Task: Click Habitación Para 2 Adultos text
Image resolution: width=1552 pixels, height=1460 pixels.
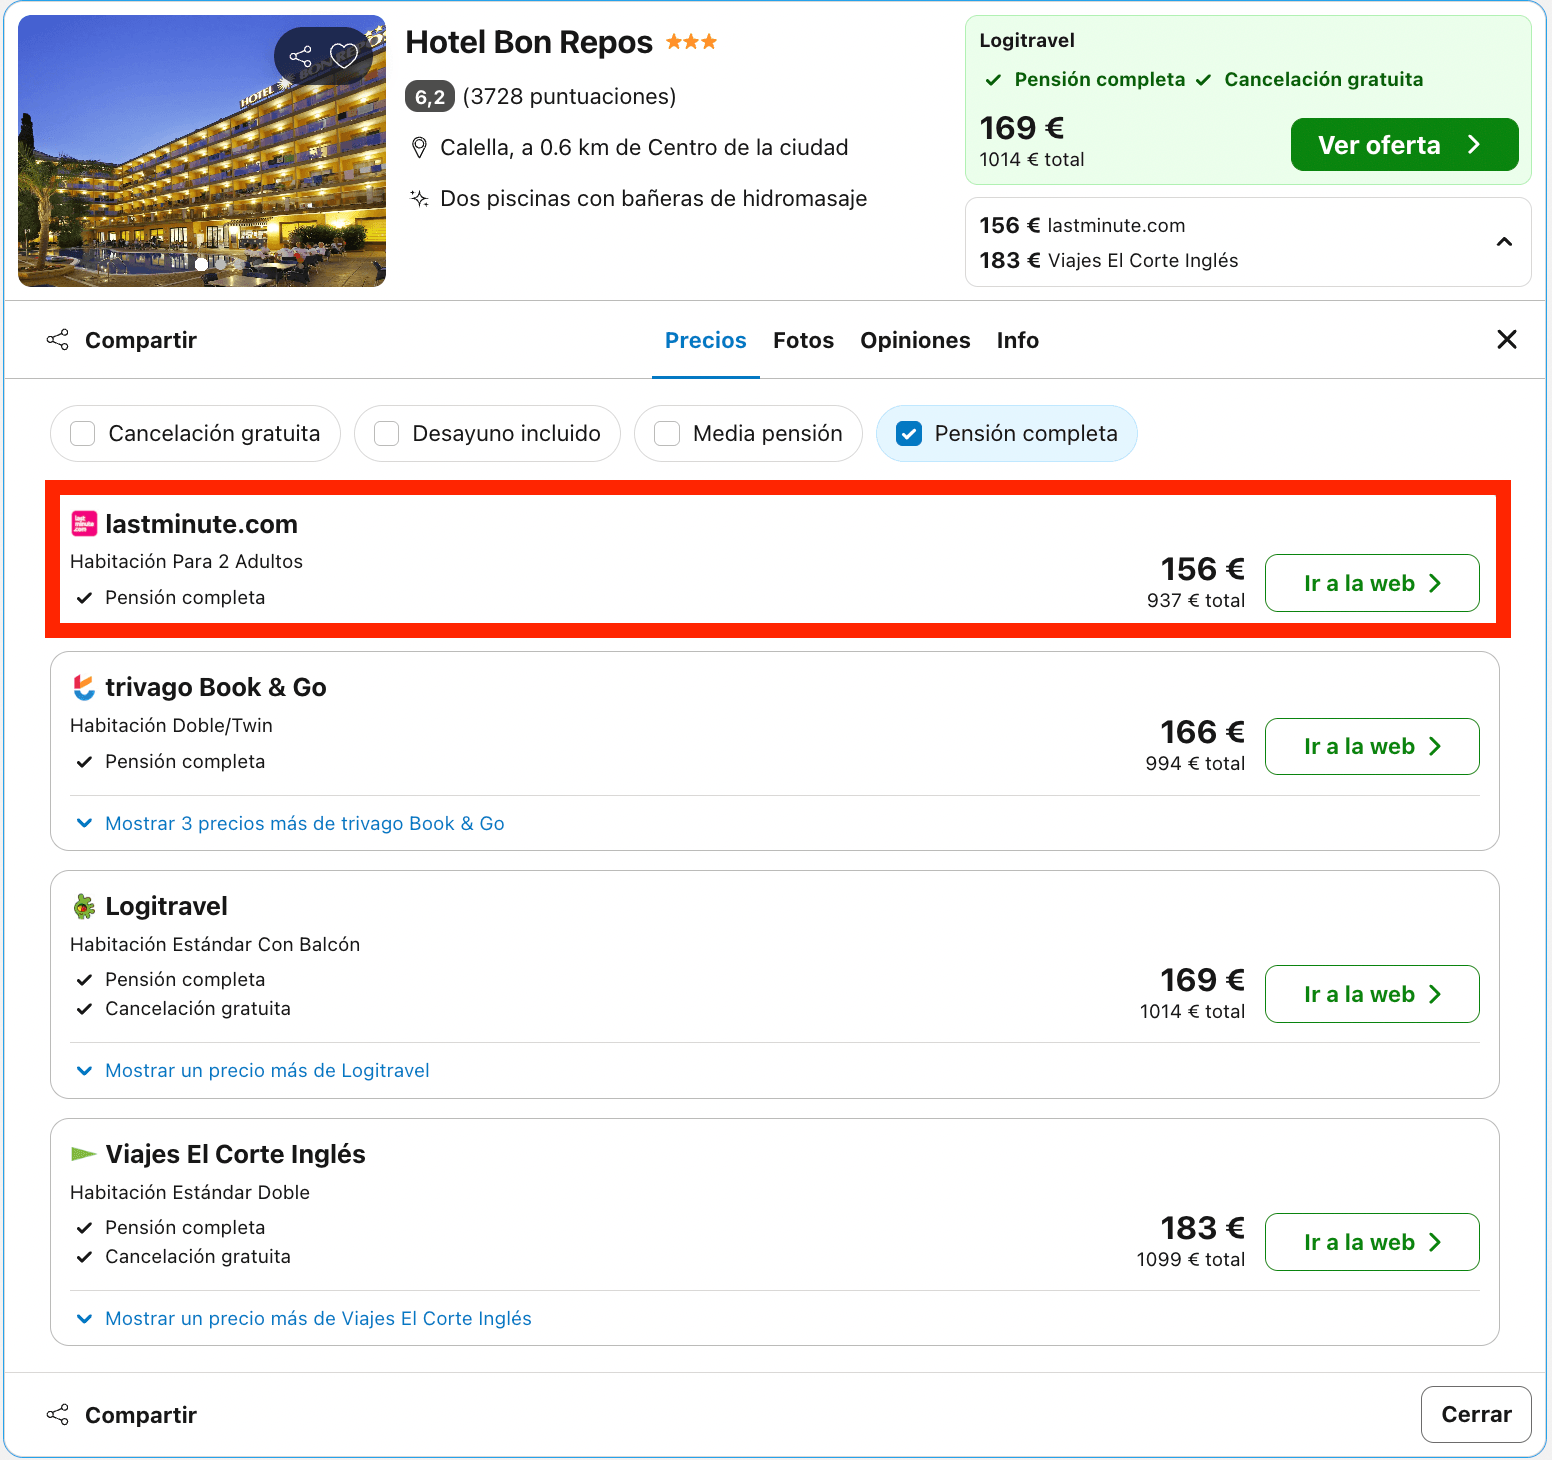Action: point(186,561)
